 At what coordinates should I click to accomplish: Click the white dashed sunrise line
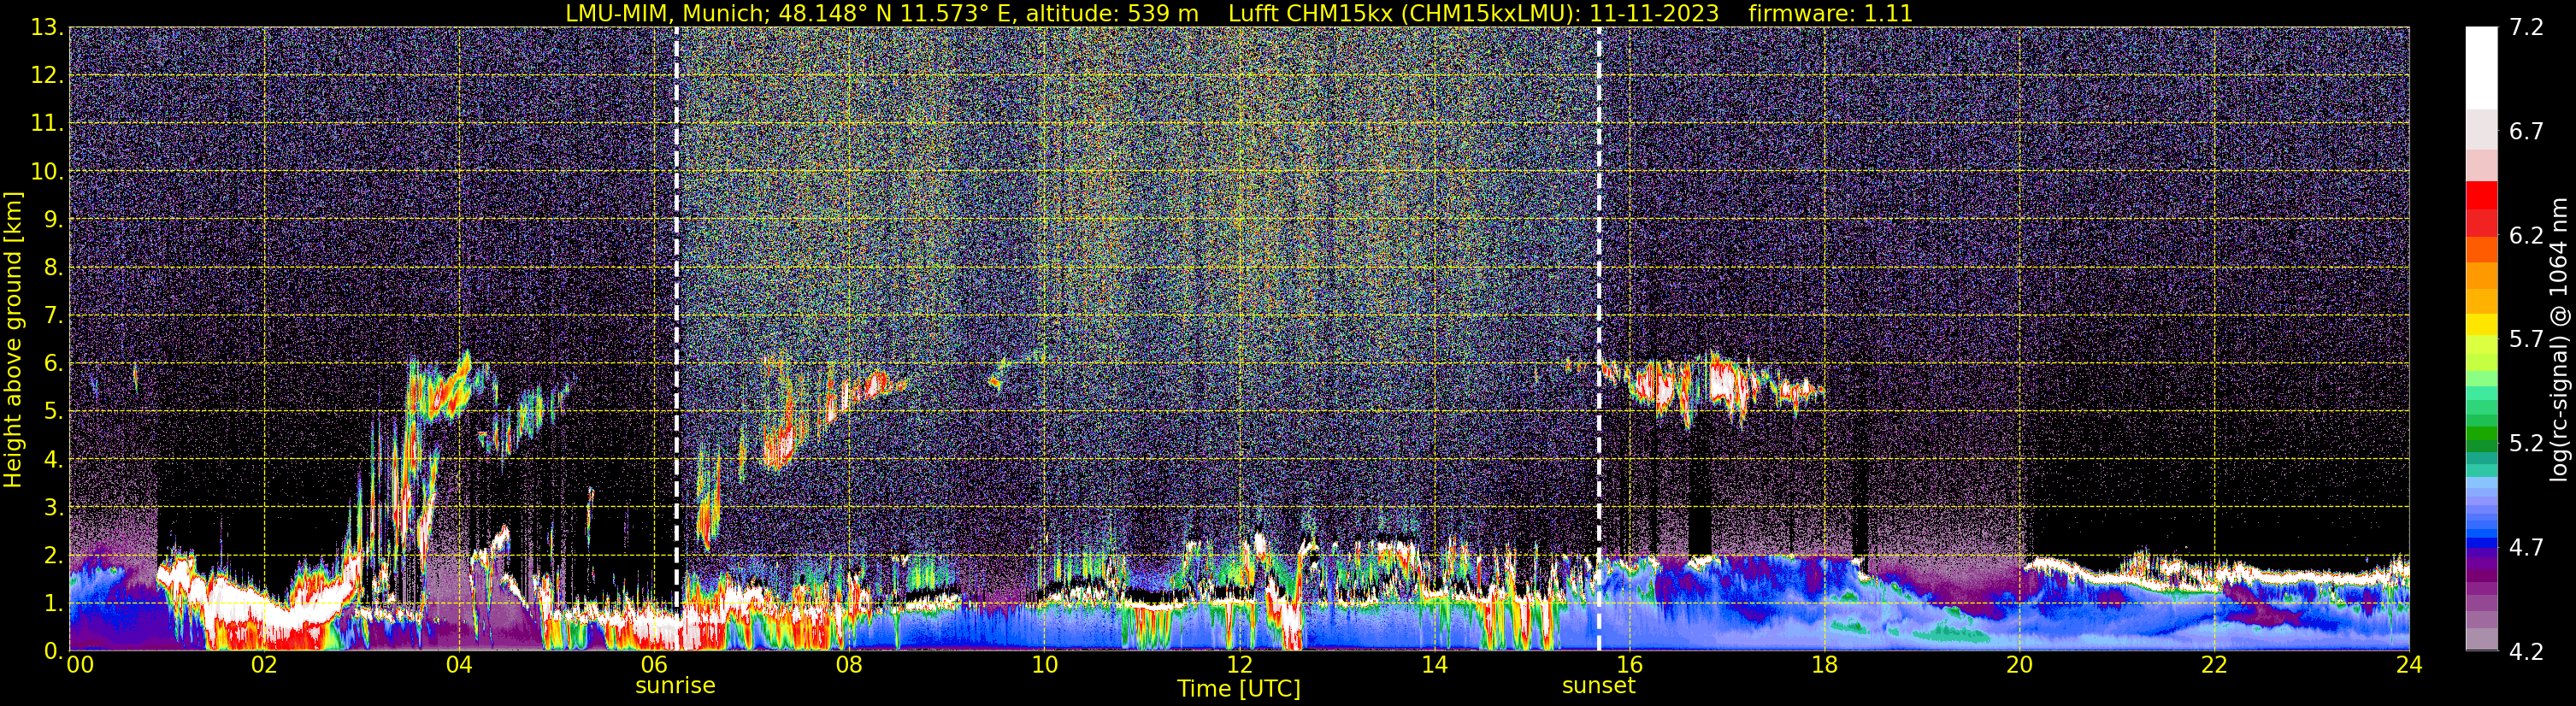point(676,339)
